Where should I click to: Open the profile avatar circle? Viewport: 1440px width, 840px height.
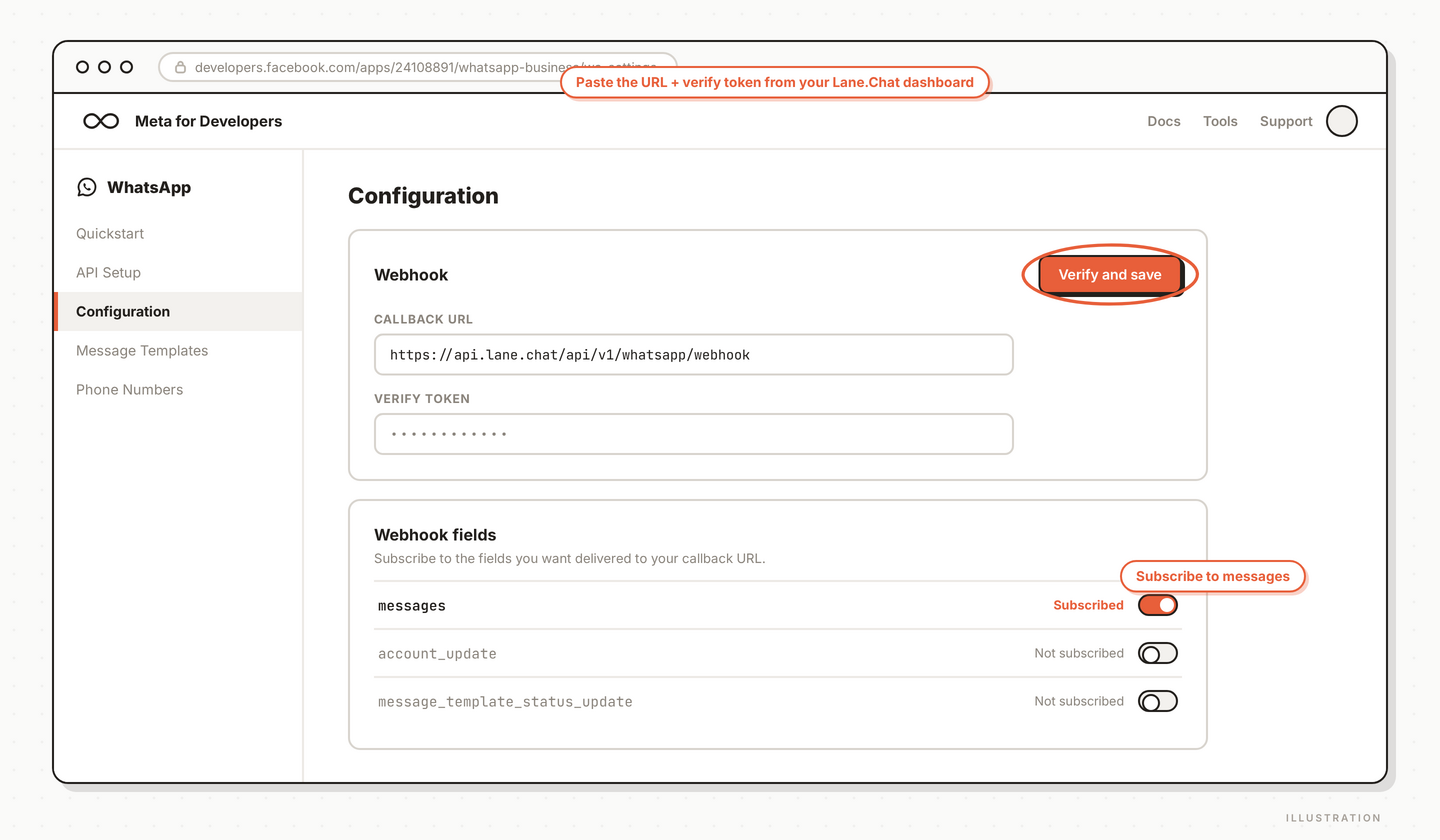[1341, 121]
